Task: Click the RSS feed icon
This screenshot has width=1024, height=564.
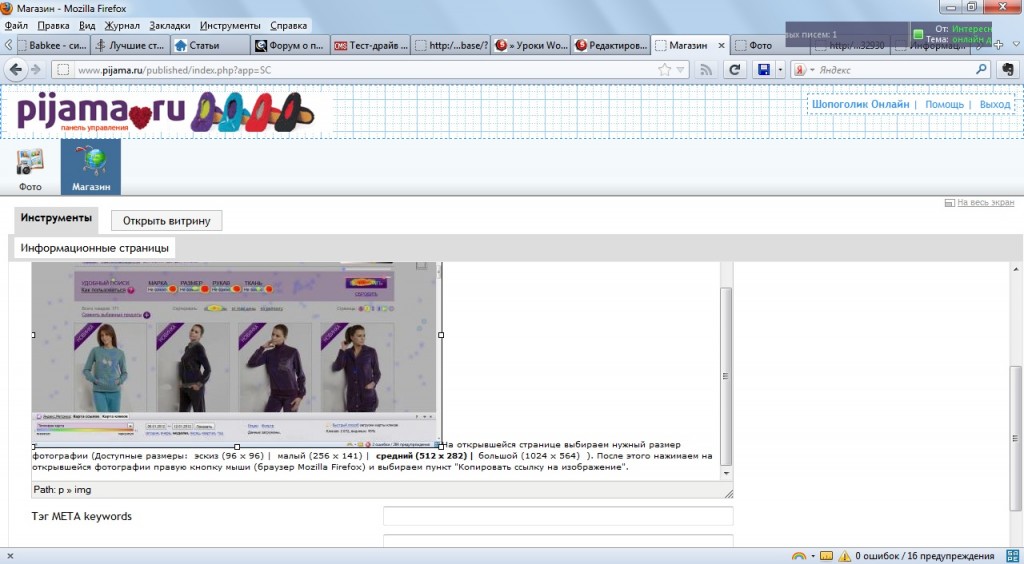Action: 706,70
